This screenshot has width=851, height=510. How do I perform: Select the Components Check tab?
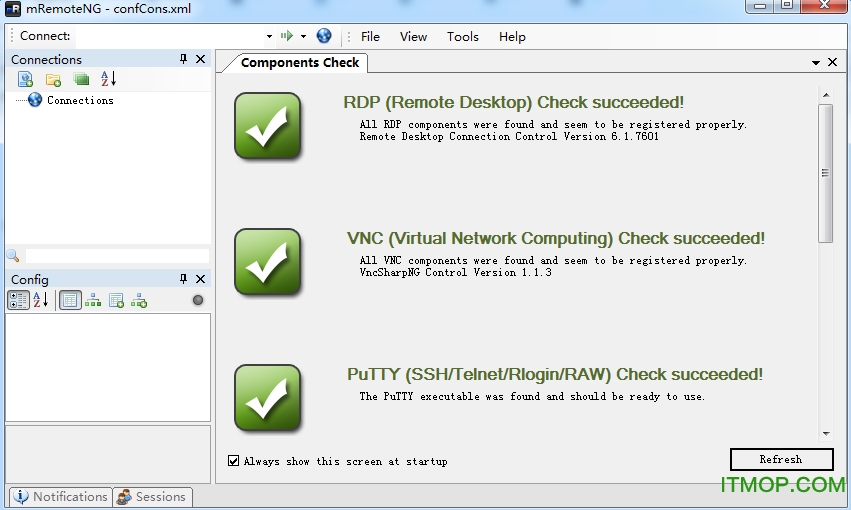300,63
